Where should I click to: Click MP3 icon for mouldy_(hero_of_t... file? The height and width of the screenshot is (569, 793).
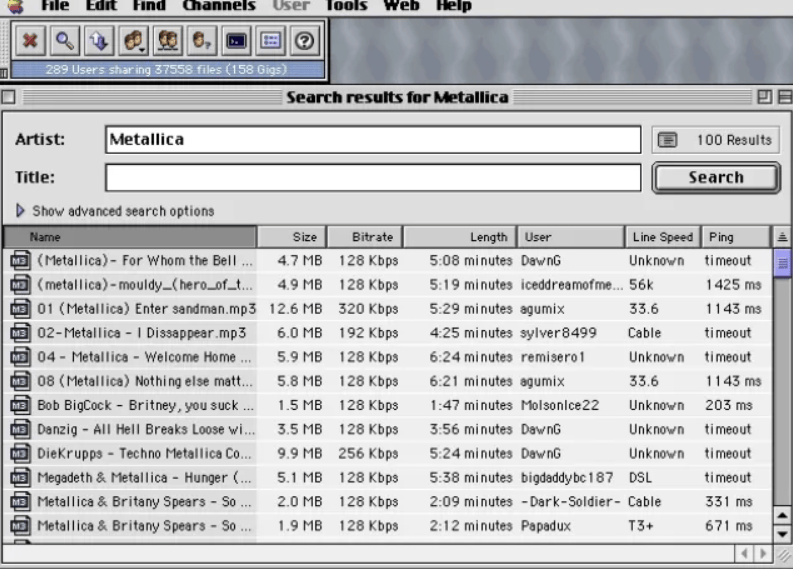[20, 284]
